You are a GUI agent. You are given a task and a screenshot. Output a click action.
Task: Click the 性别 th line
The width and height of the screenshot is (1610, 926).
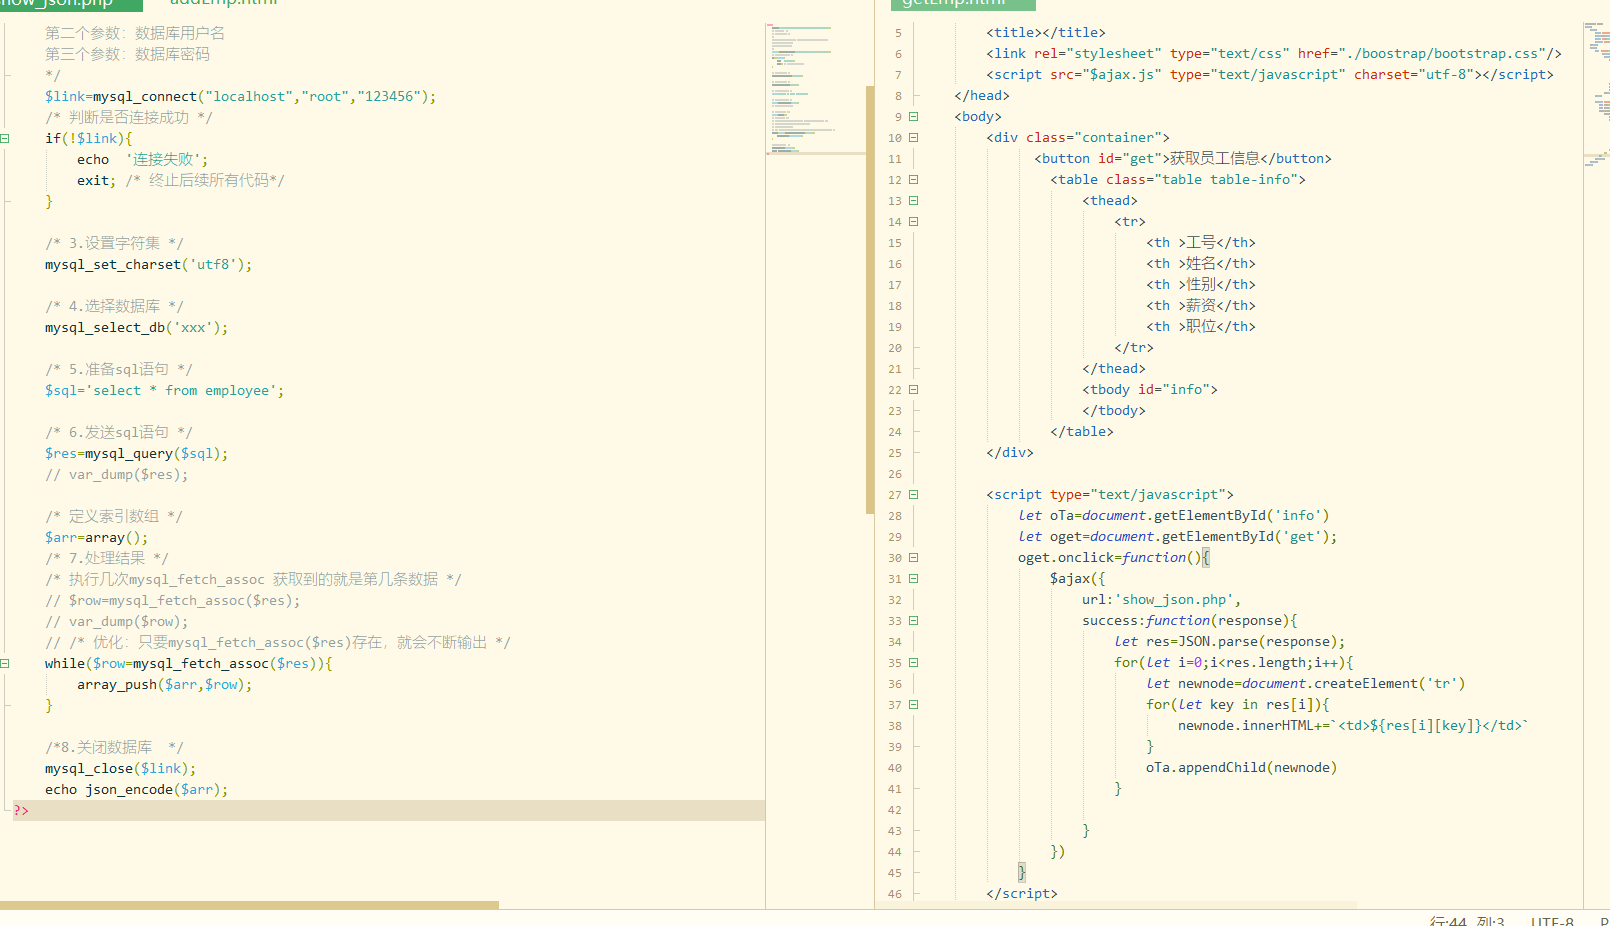coord(1201,285)
